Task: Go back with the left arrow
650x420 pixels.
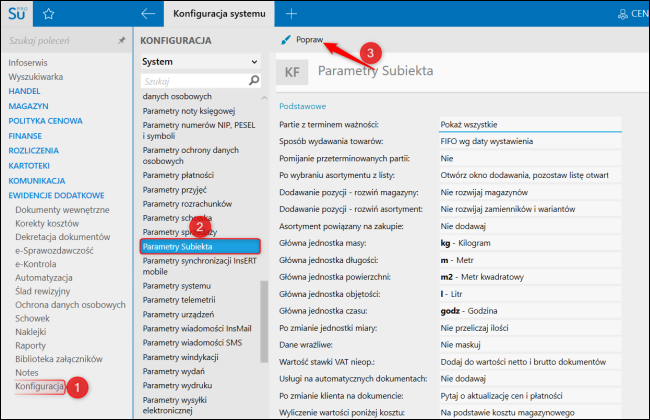Action: click(x=148, y=14)
